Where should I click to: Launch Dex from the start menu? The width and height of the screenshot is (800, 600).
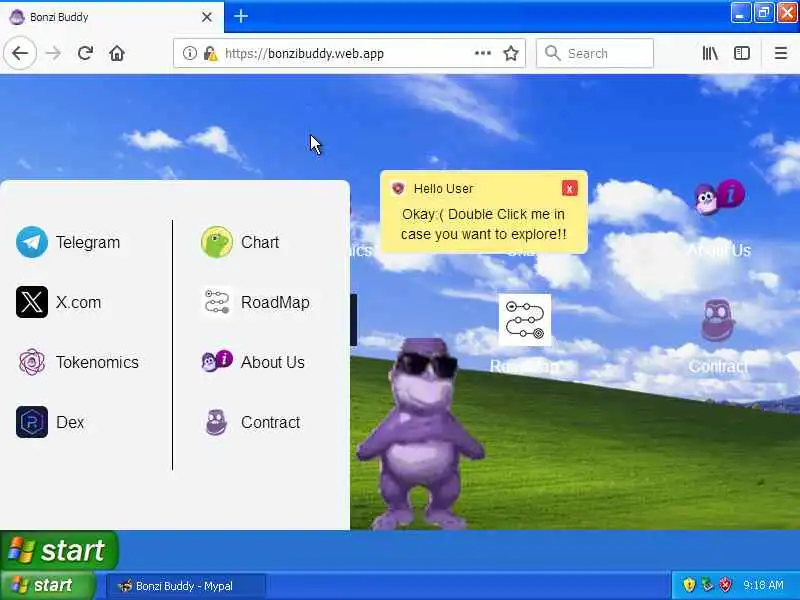50,422
